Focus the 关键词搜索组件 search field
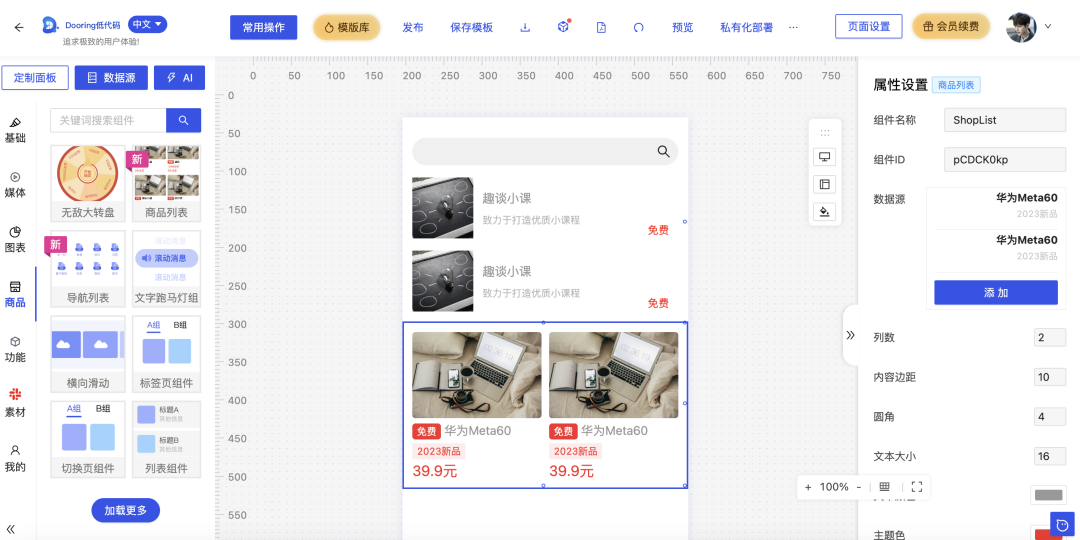The image size is (1080, 540). pos(108,120)
